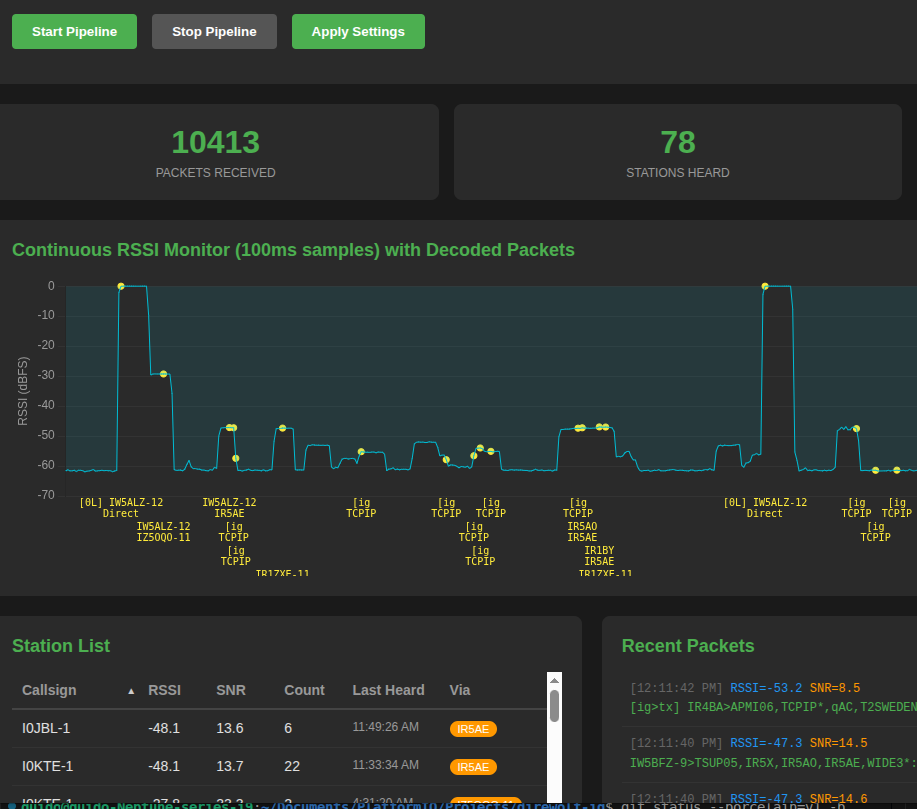Select the I0KTE-1 callsign entry

(48, 767)
